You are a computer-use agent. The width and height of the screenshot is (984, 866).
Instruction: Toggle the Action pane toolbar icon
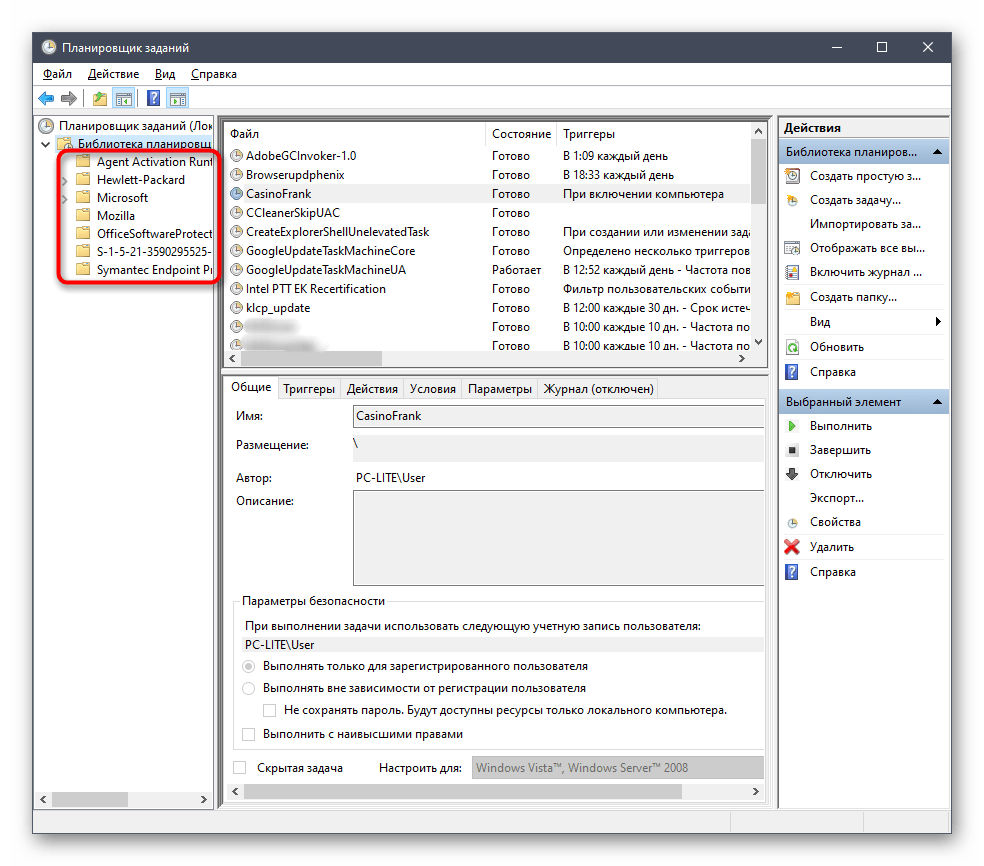(x=178, y=99)
